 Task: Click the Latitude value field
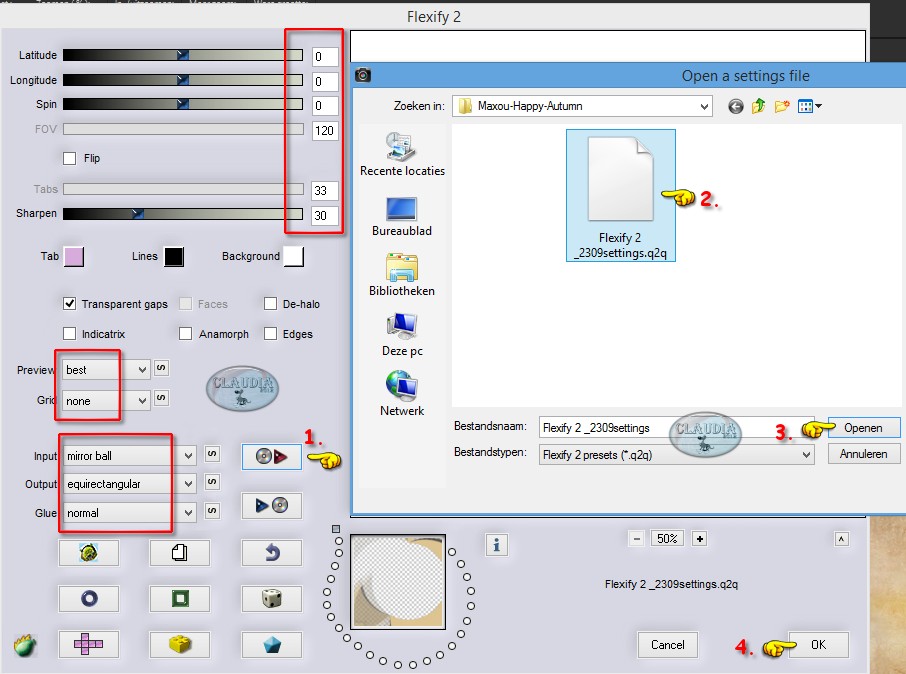325,57
